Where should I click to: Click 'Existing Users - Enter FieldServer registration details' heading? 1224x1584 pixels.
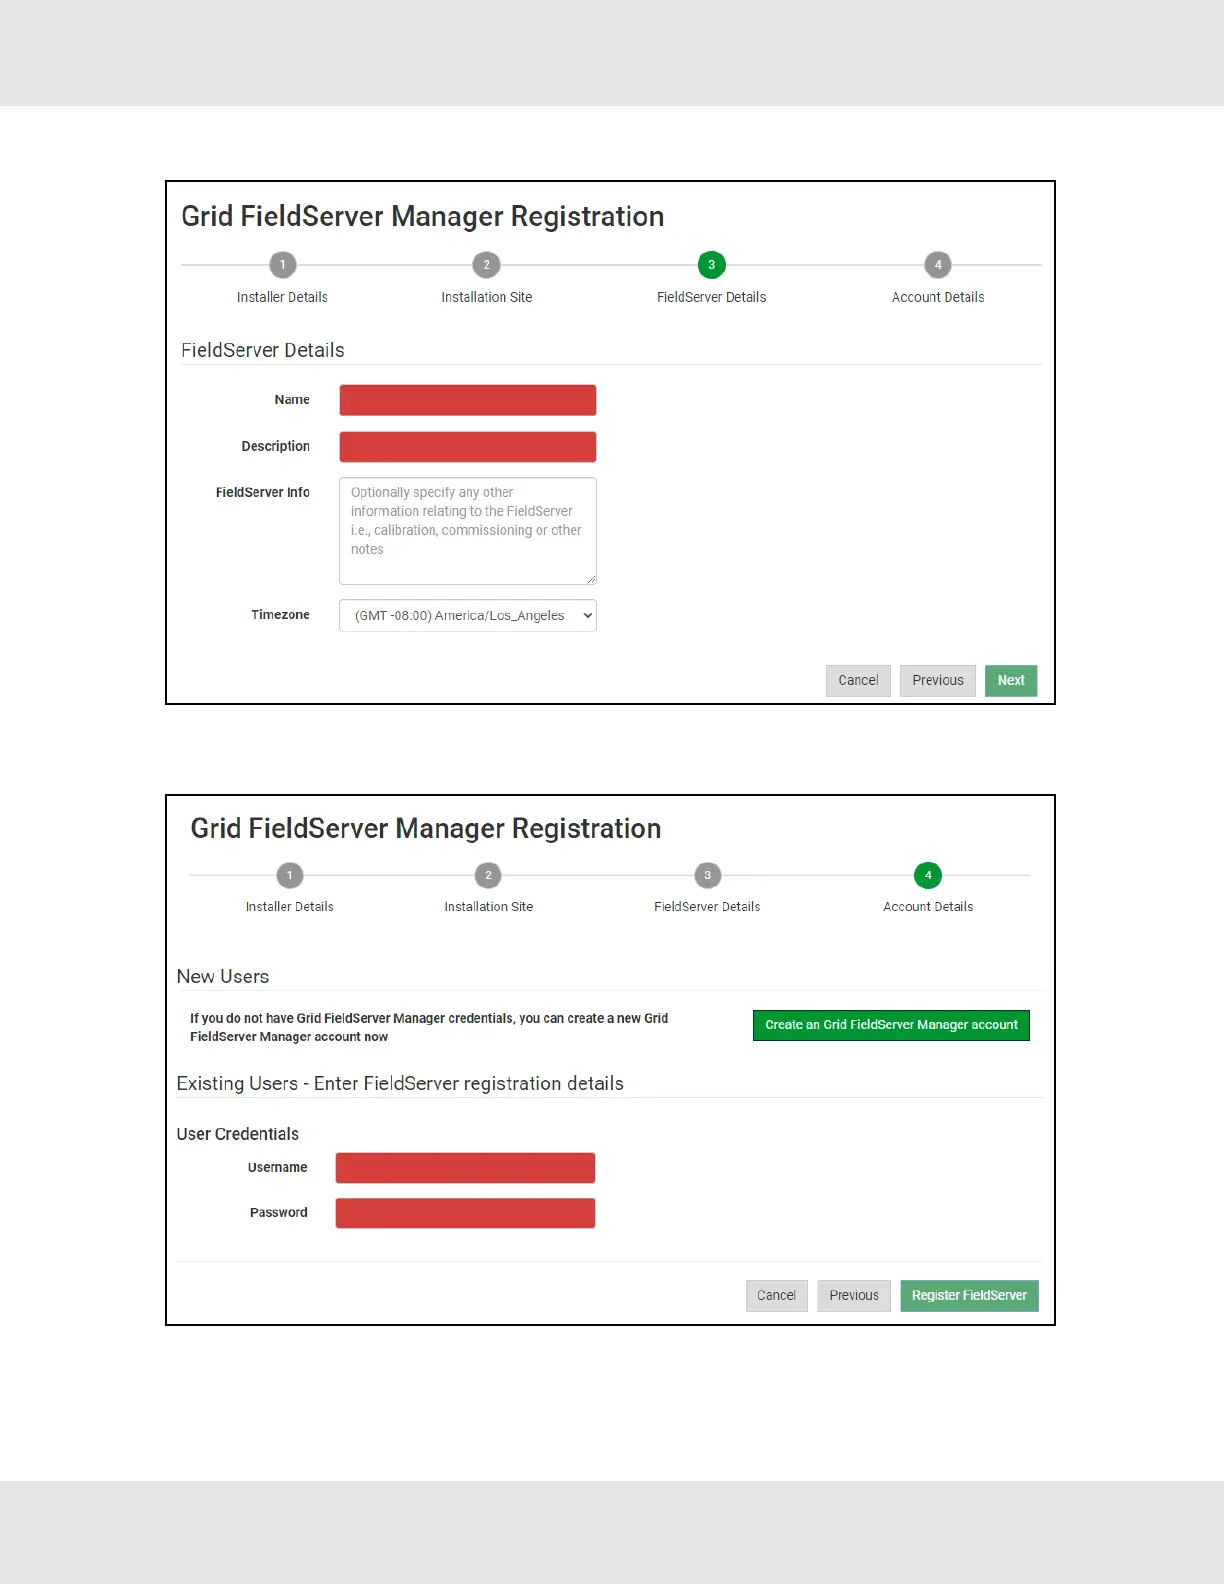(400, 1084)
